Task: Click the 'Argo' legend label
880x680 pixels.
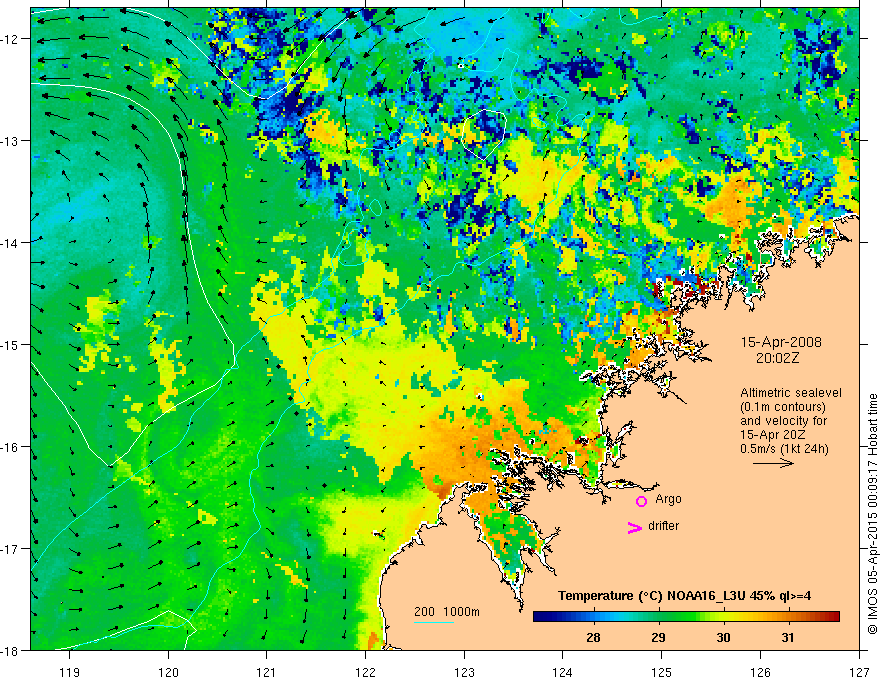Action: click(668, 499)
